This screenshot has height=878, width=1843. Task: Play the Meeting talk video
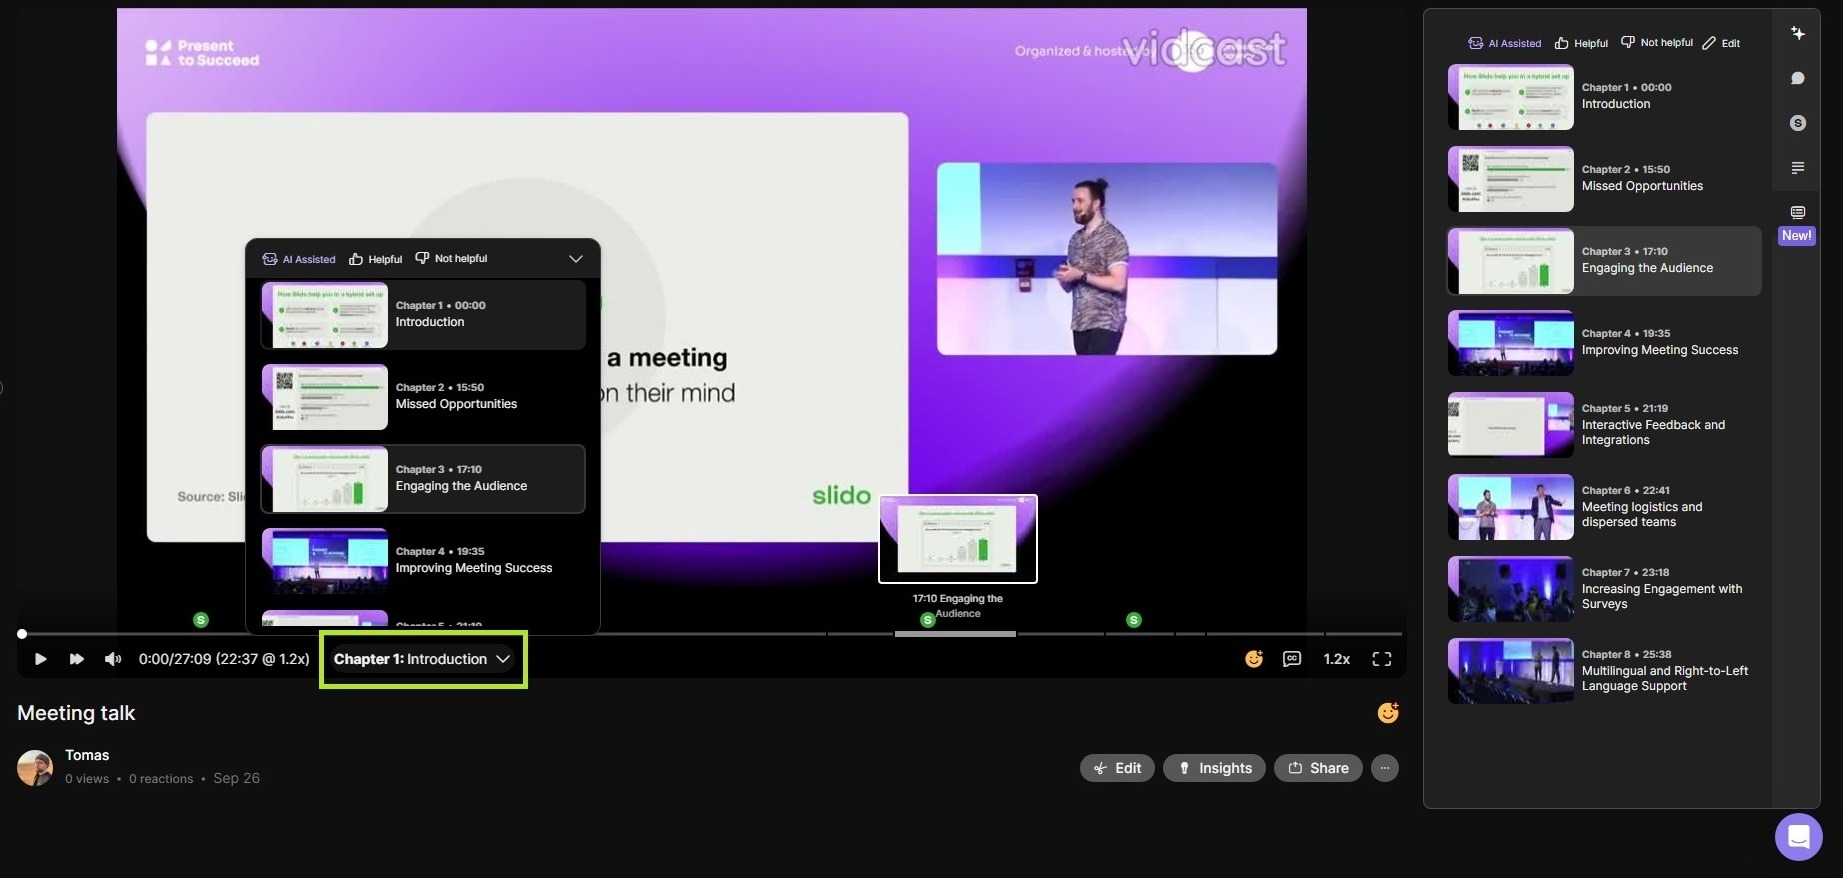[40, 659]
